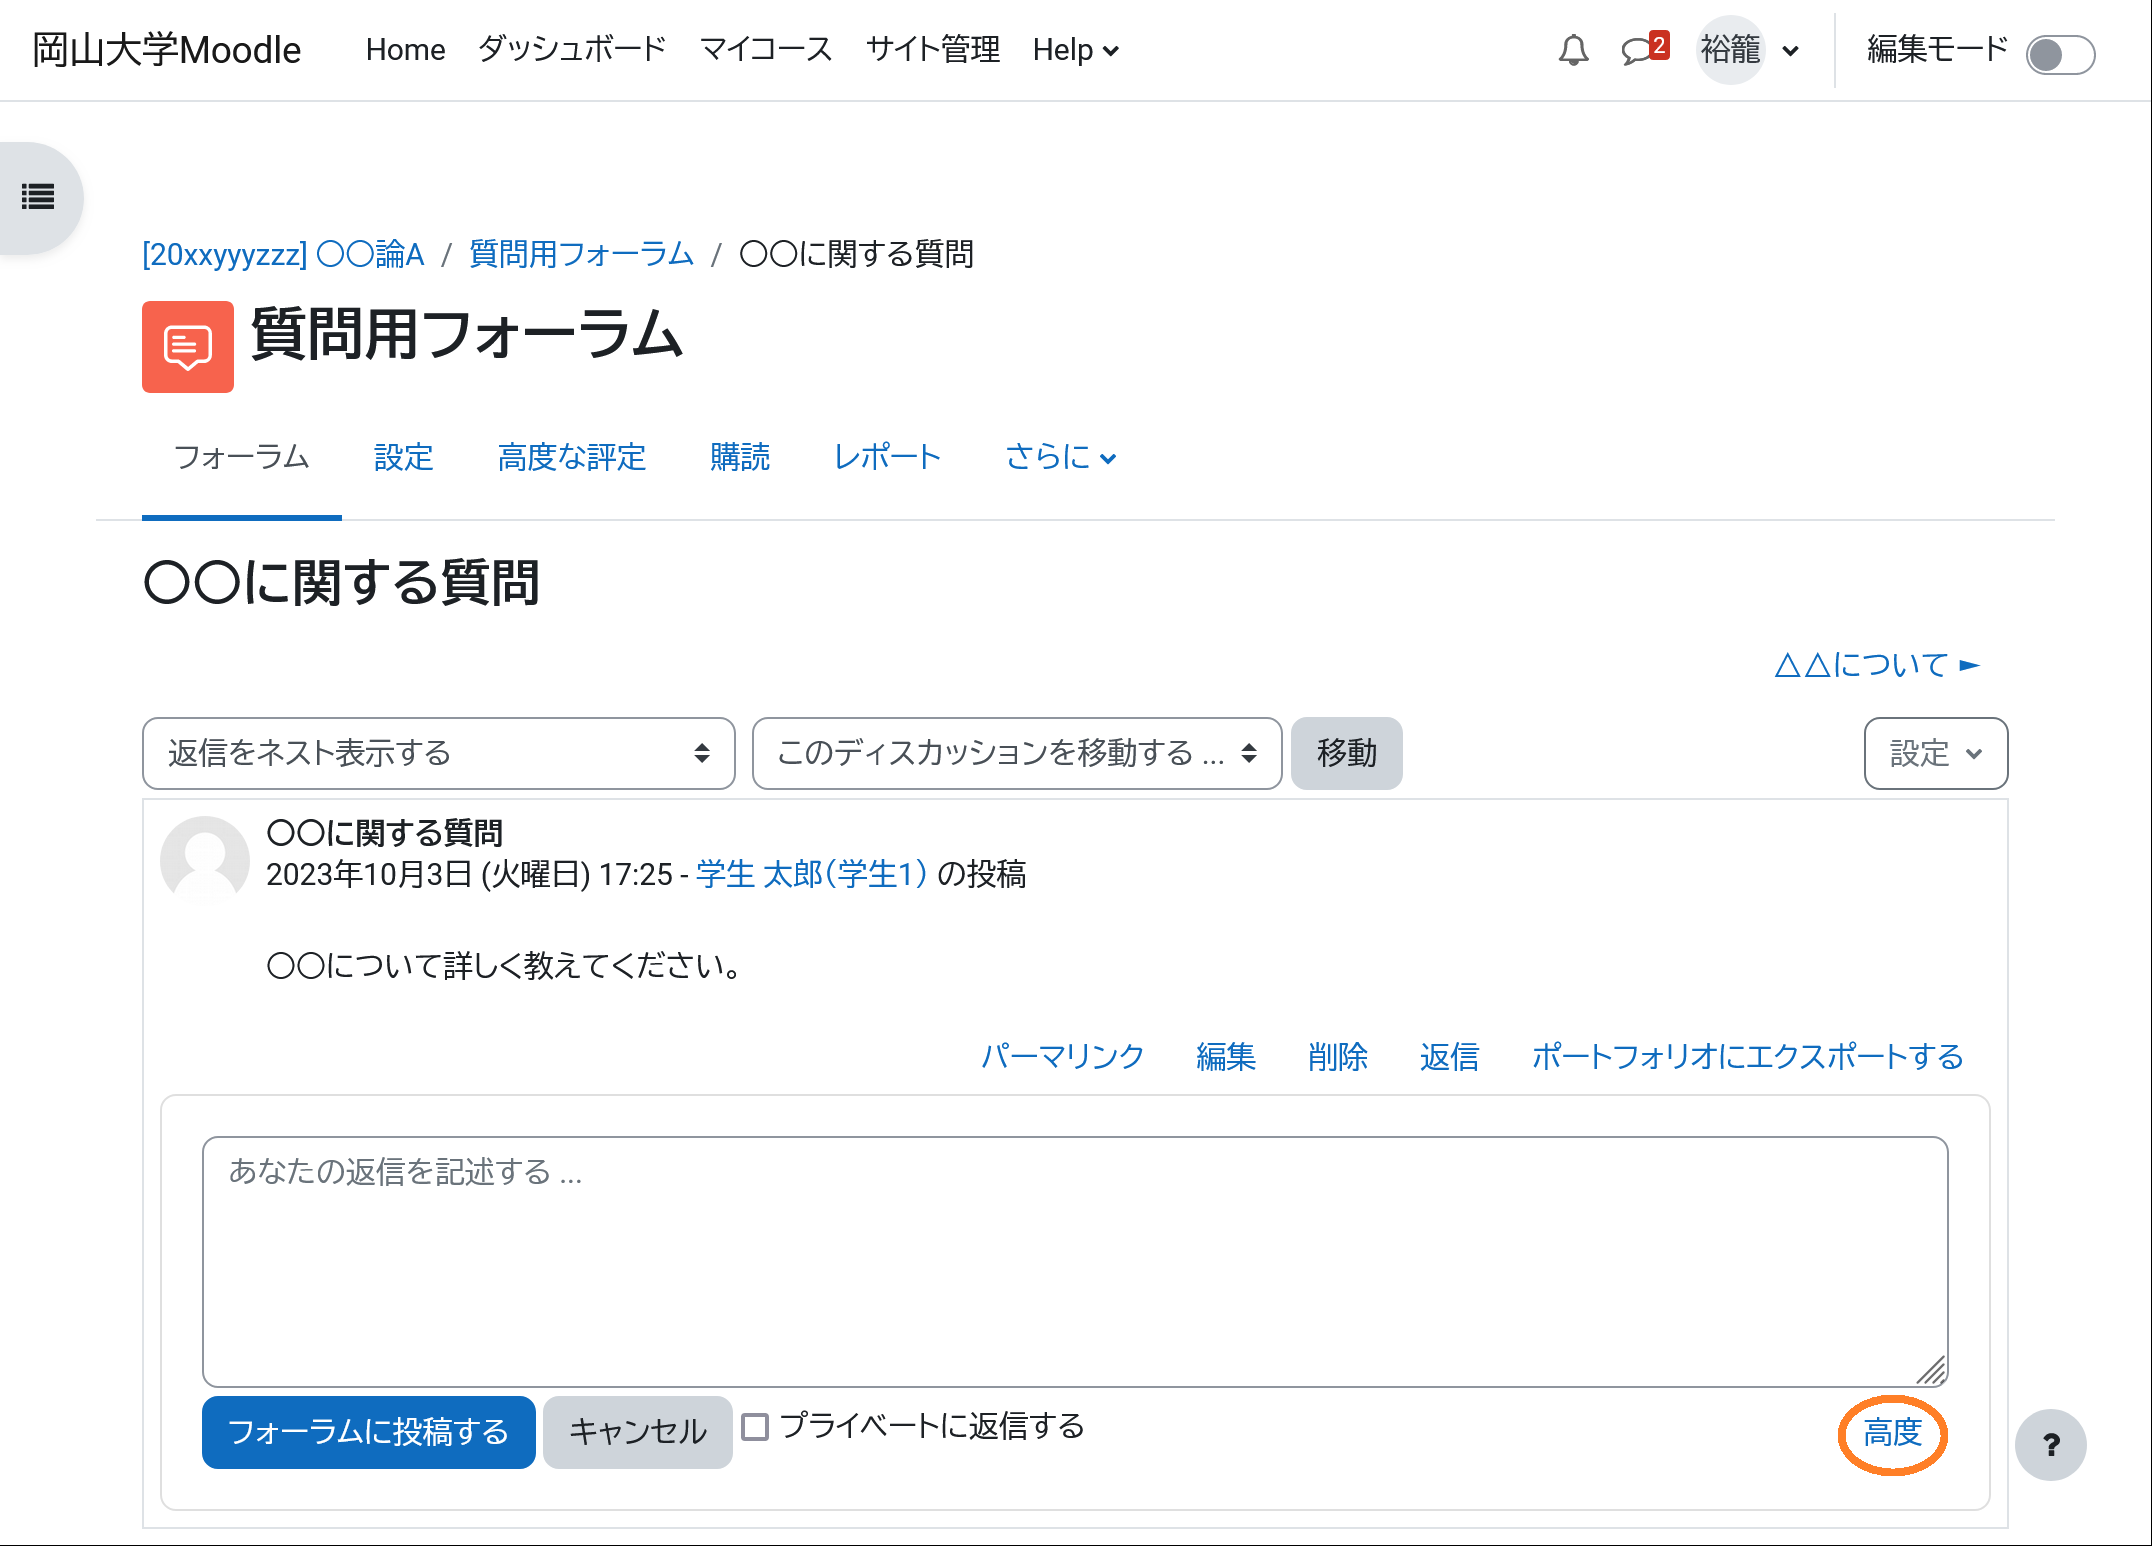The width and height of the screenshot is (2152, 1546).
Task: Click into the reply text area
Action: click(x=1075, y=1261)
